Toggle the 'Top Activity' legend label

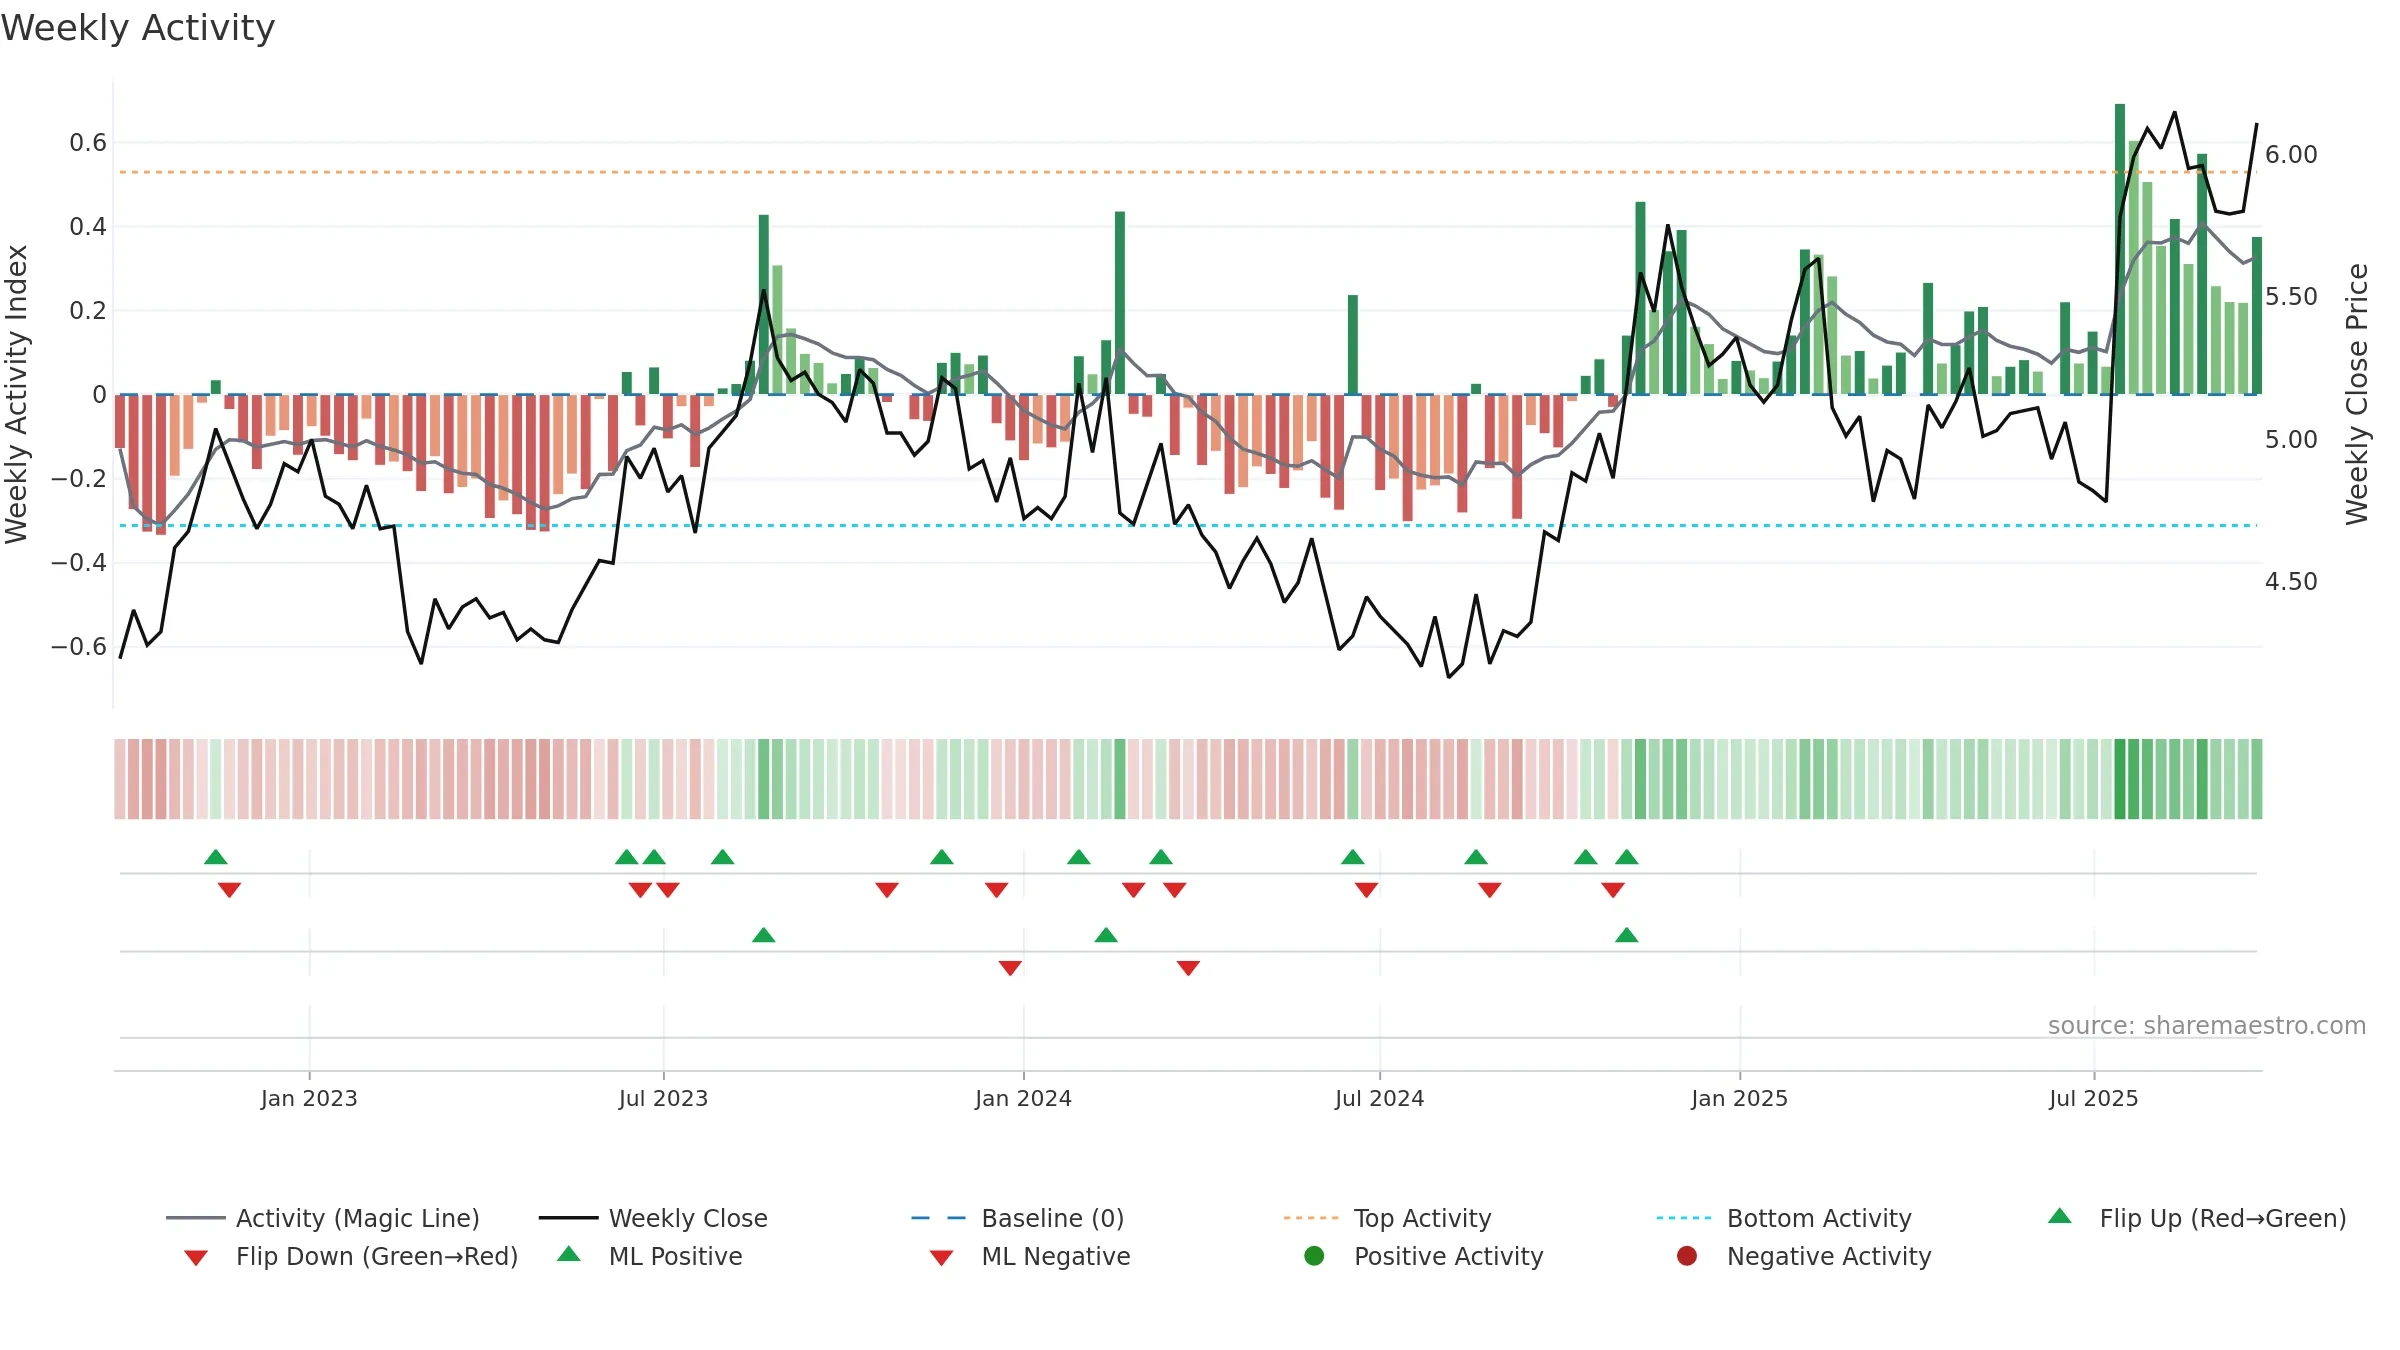pos(1423,1218)
